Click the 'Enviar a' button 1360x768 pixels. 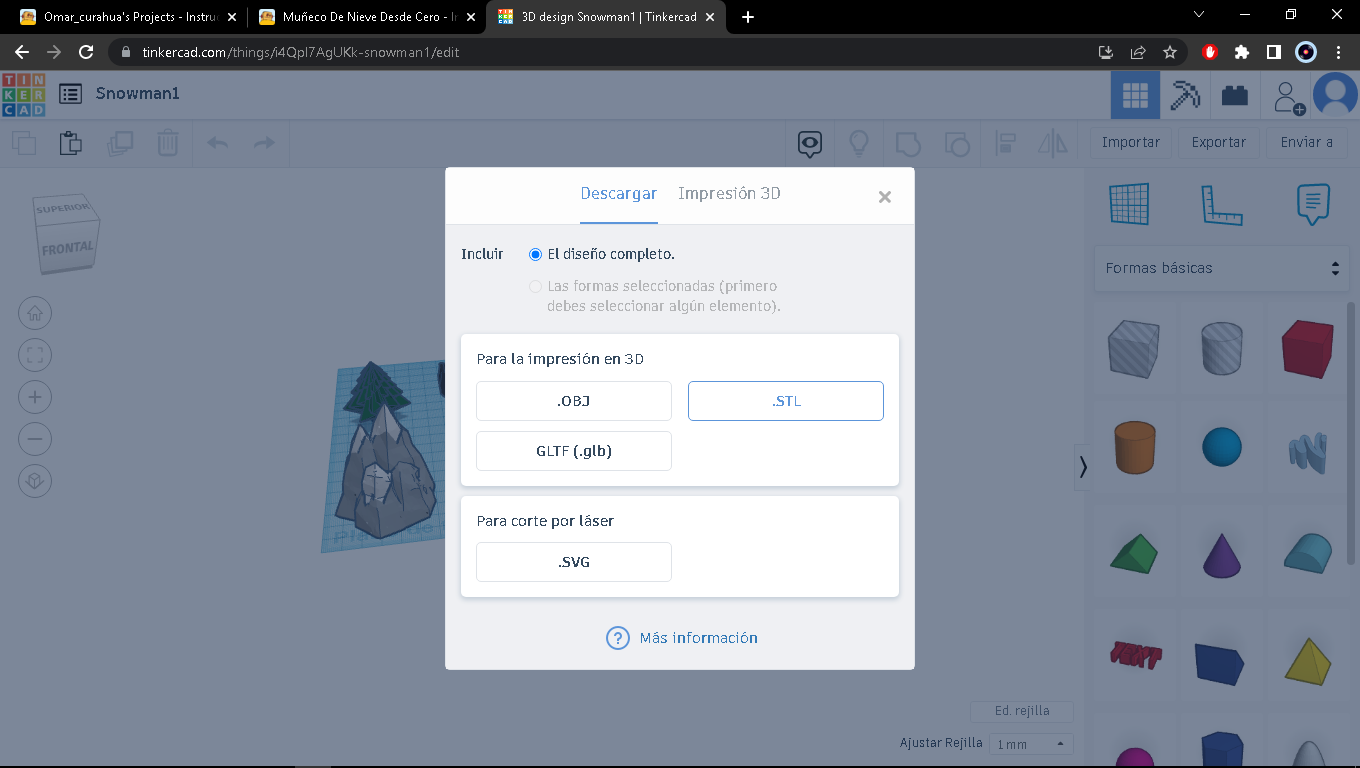(x=1307, y=142)
